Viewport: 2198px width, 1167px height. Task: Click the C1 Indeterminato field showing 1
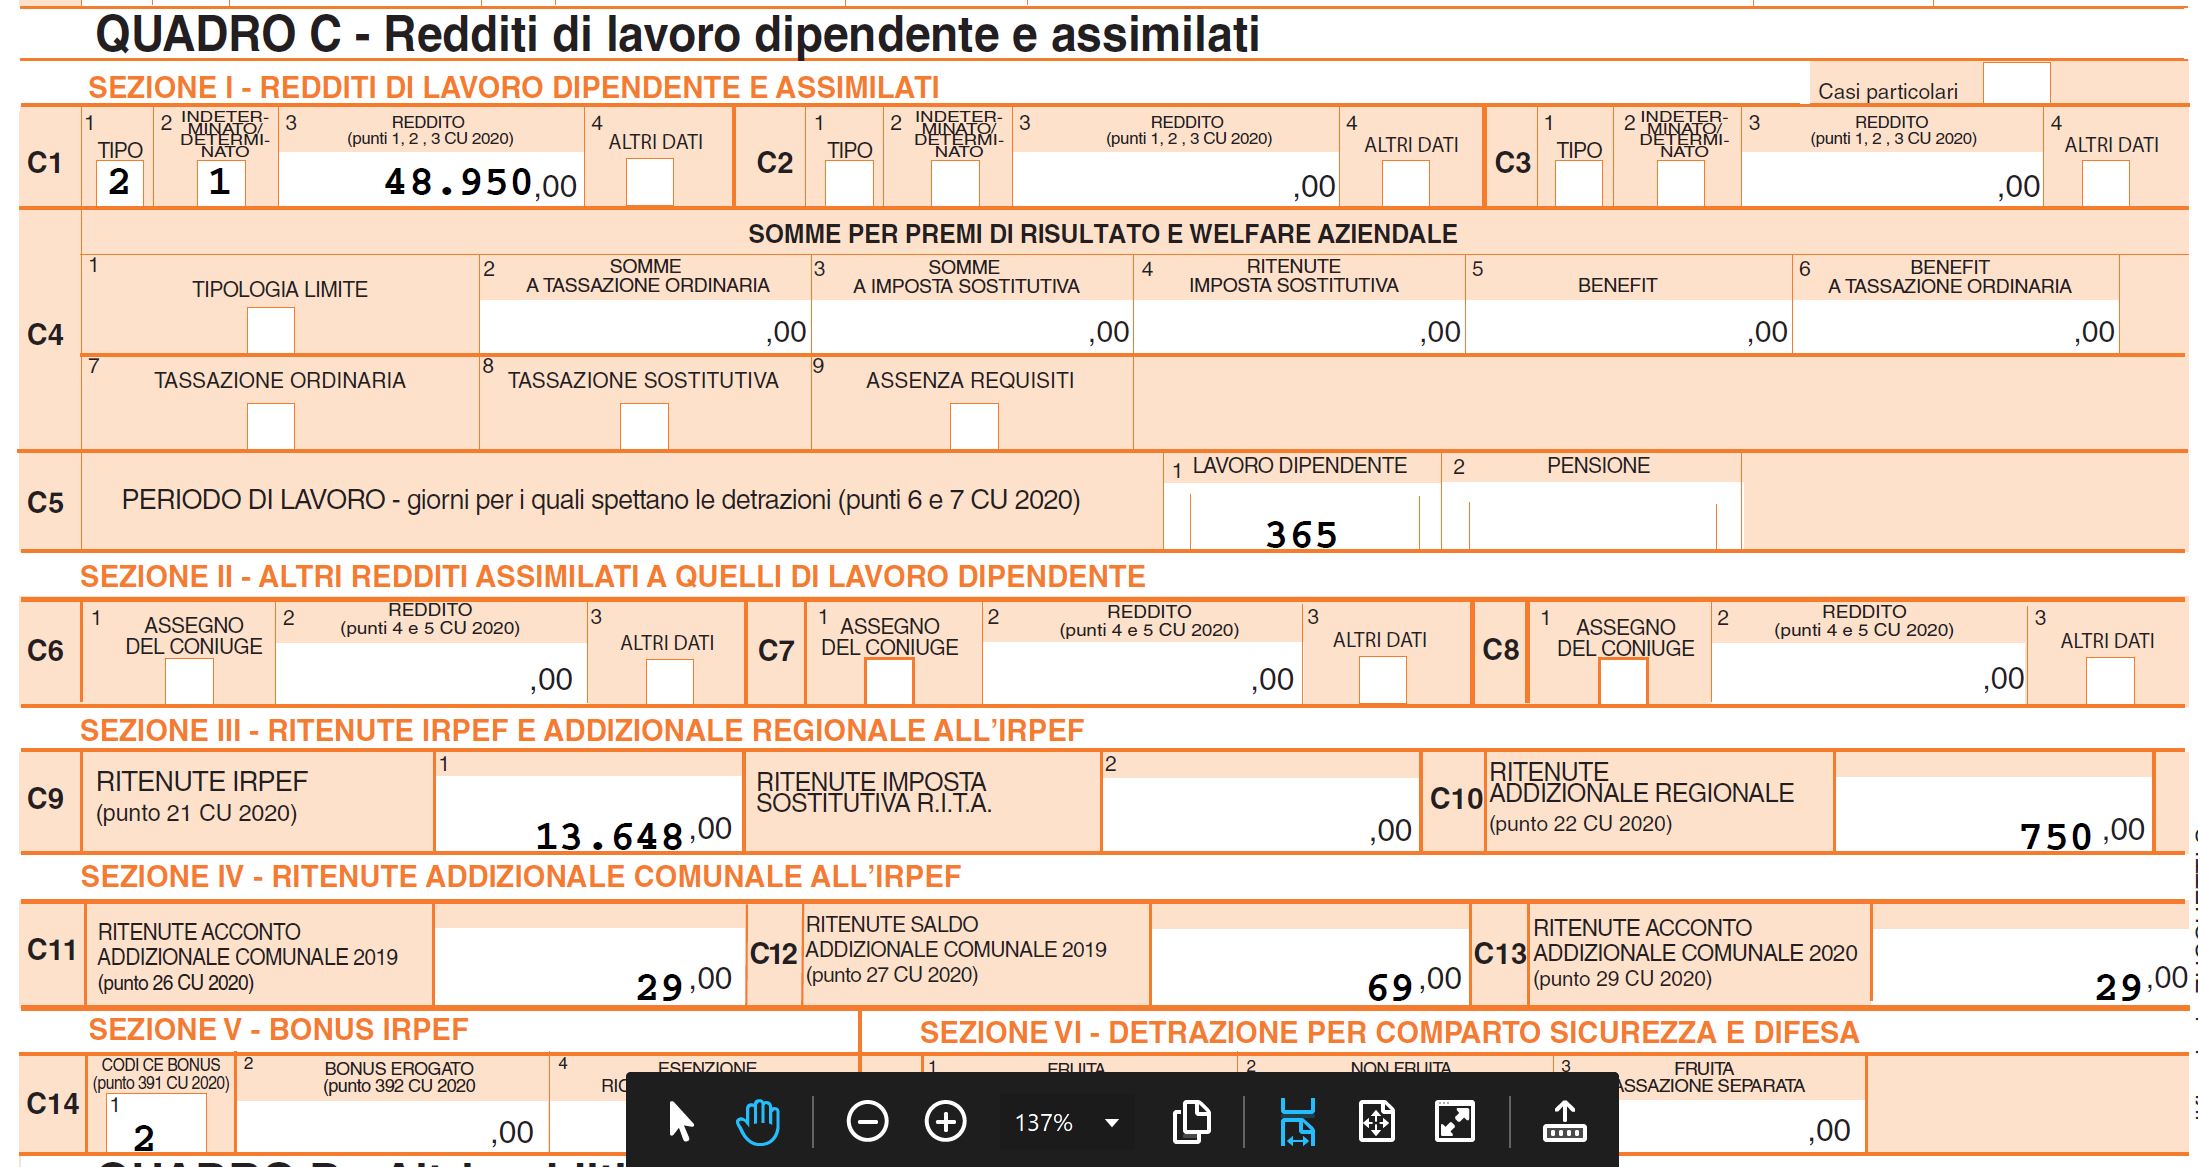(221, 183)
